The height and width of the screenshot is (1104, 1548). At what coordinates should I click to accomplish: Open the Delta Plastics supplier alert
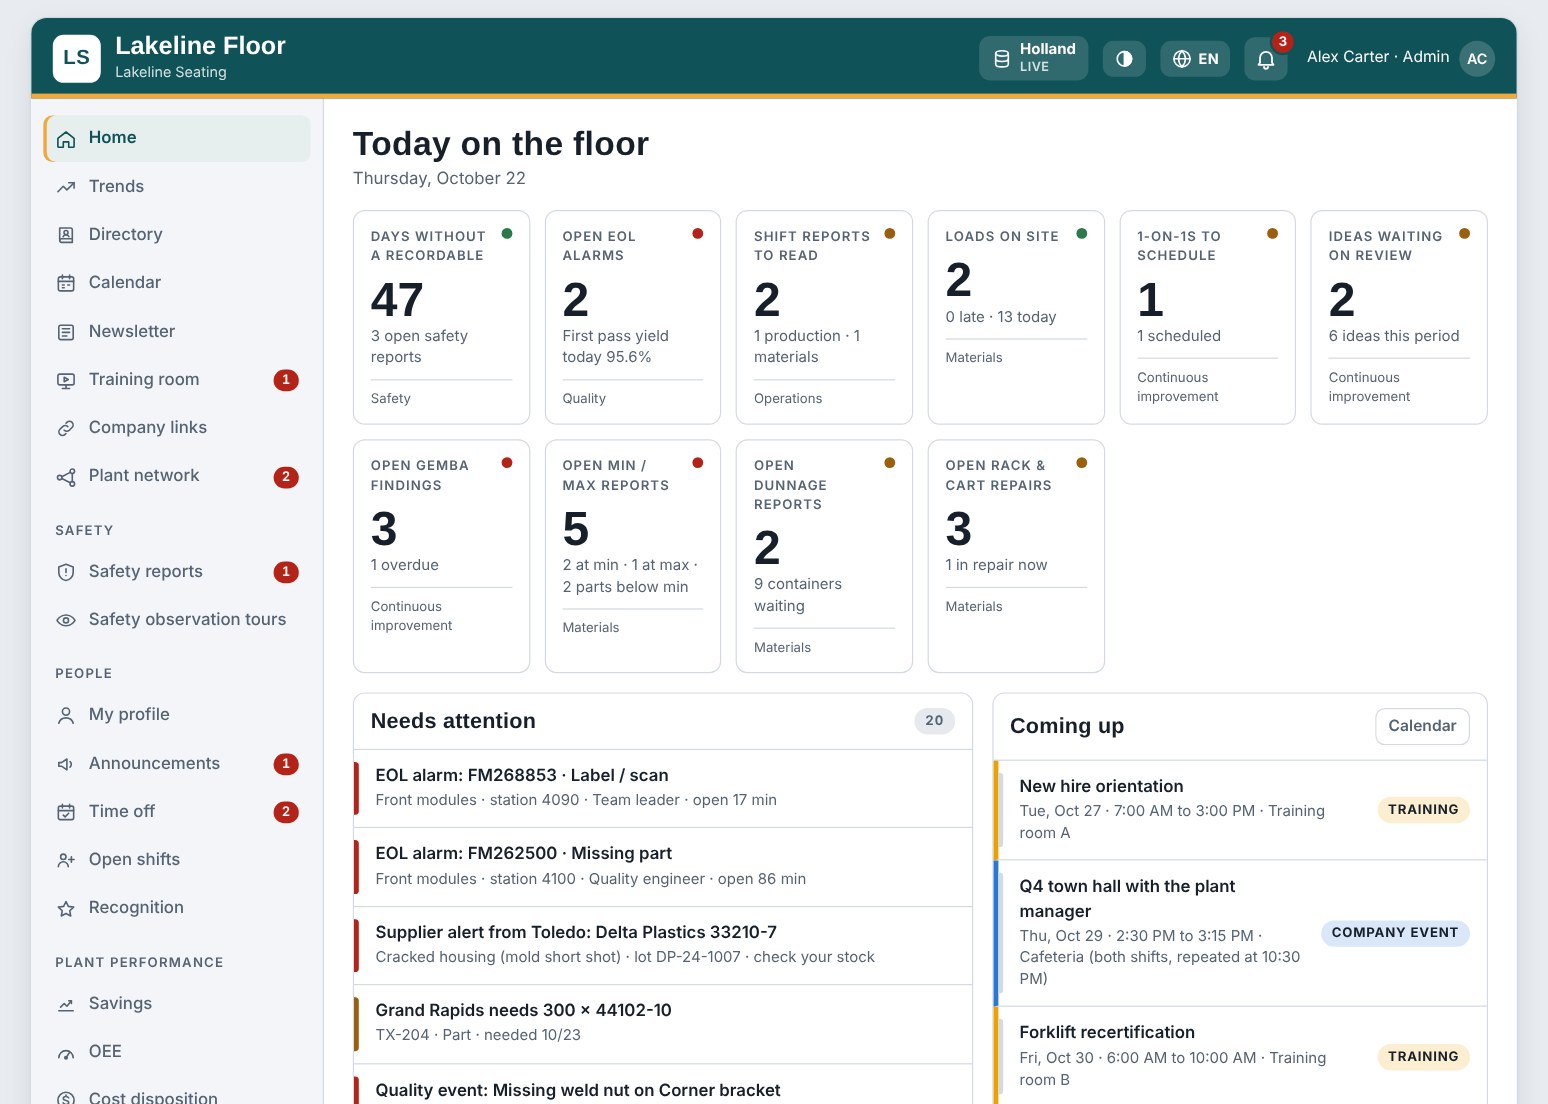[x=663, y=945]
